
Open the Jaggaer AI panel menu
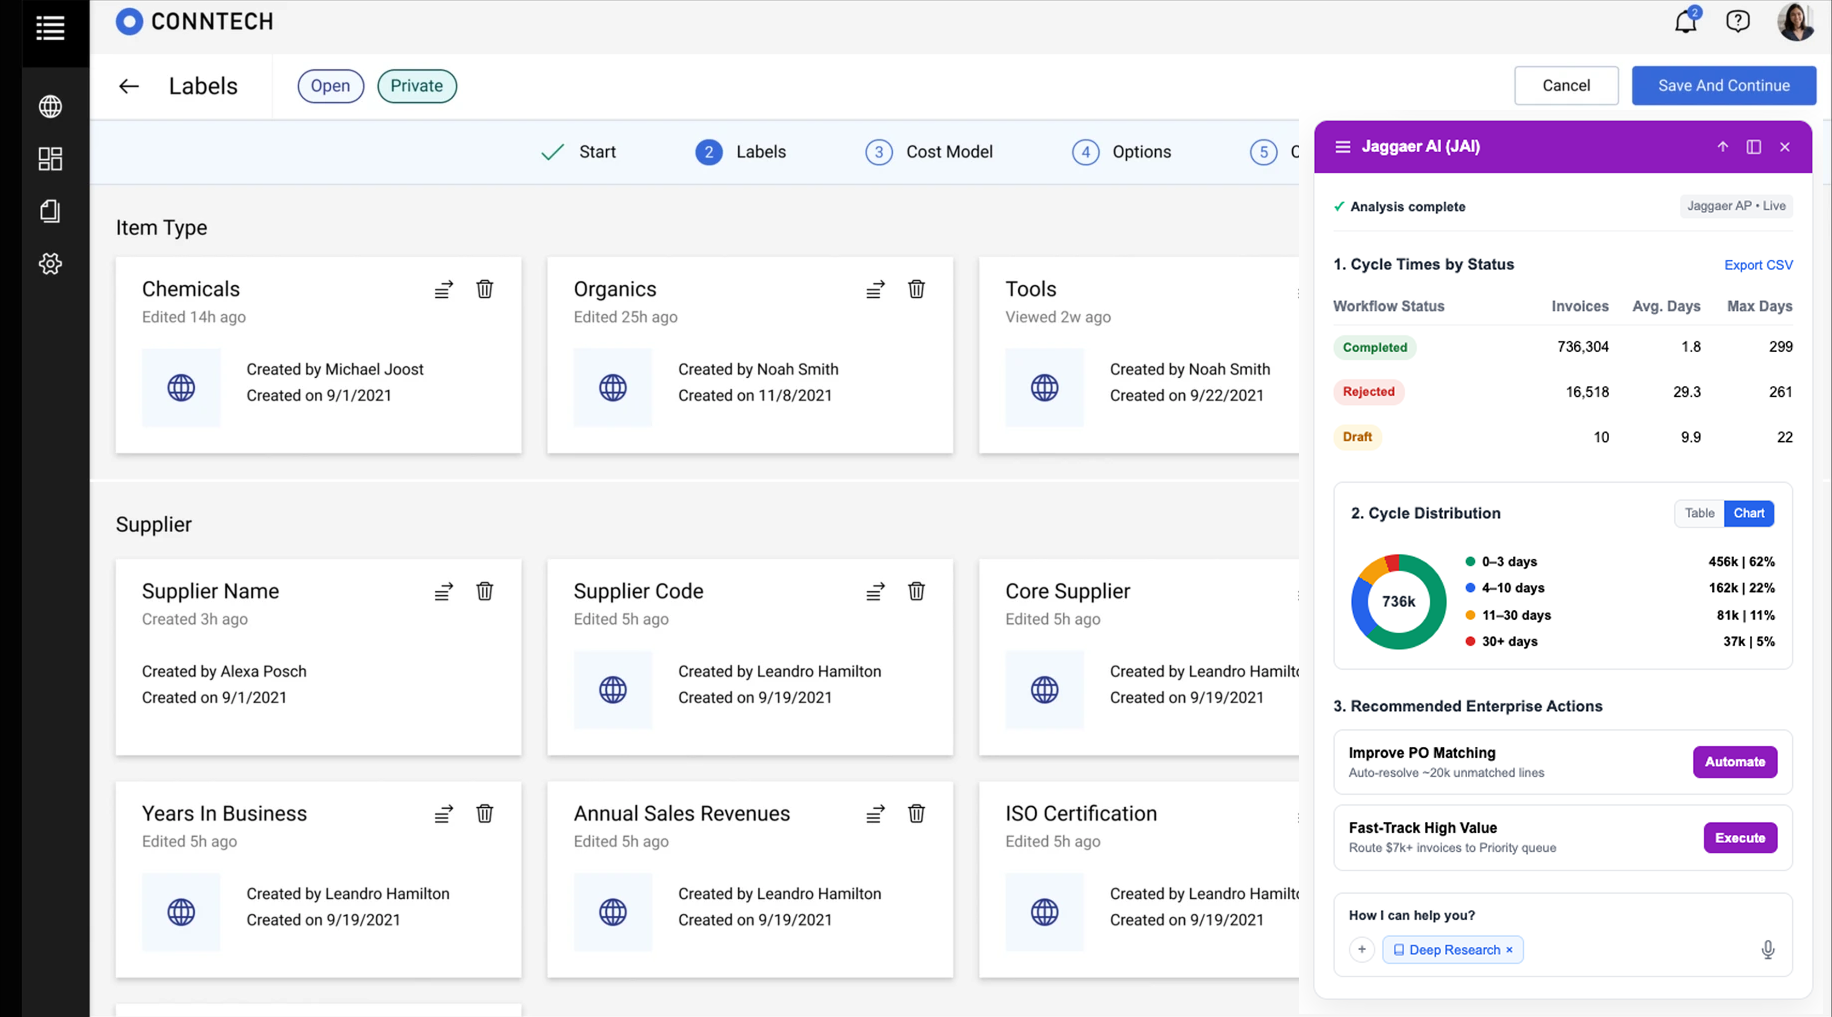click(x=1342, y=147)
